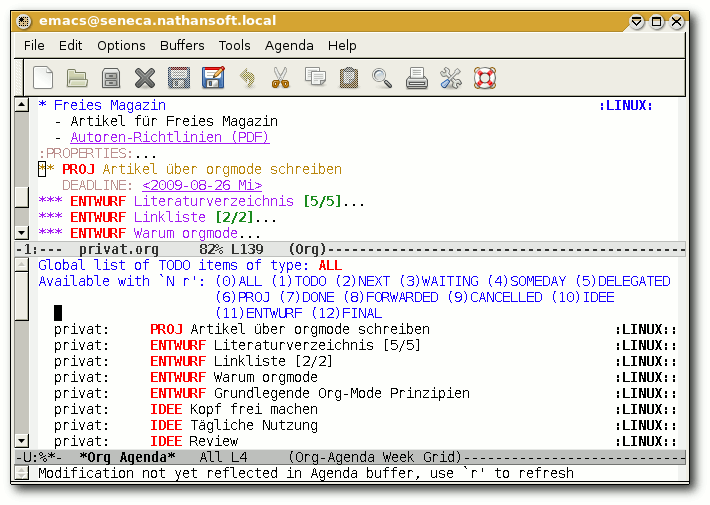This screenshot has width=710, height=505.
Task: Click the Open File folder icon
Action: pos(77,77)
